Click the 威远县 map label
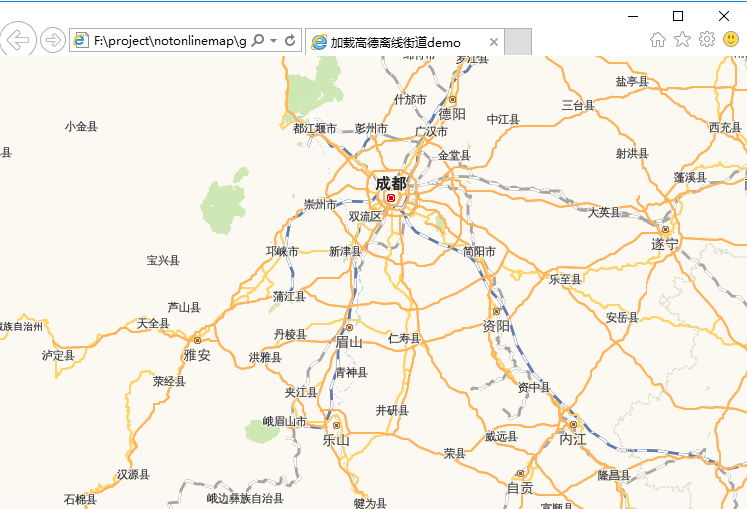 click(x=501, y=437)
